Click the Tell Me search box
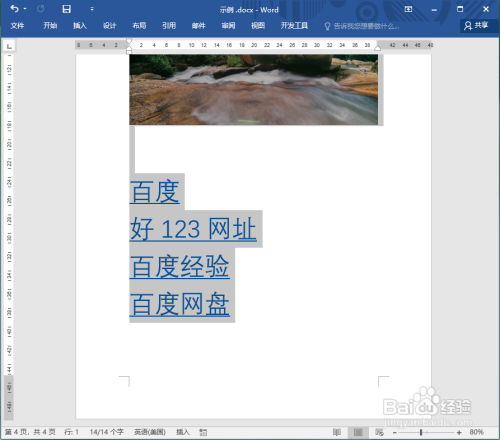This screenshot has width=500, height=440. click(x=366, y=26)
